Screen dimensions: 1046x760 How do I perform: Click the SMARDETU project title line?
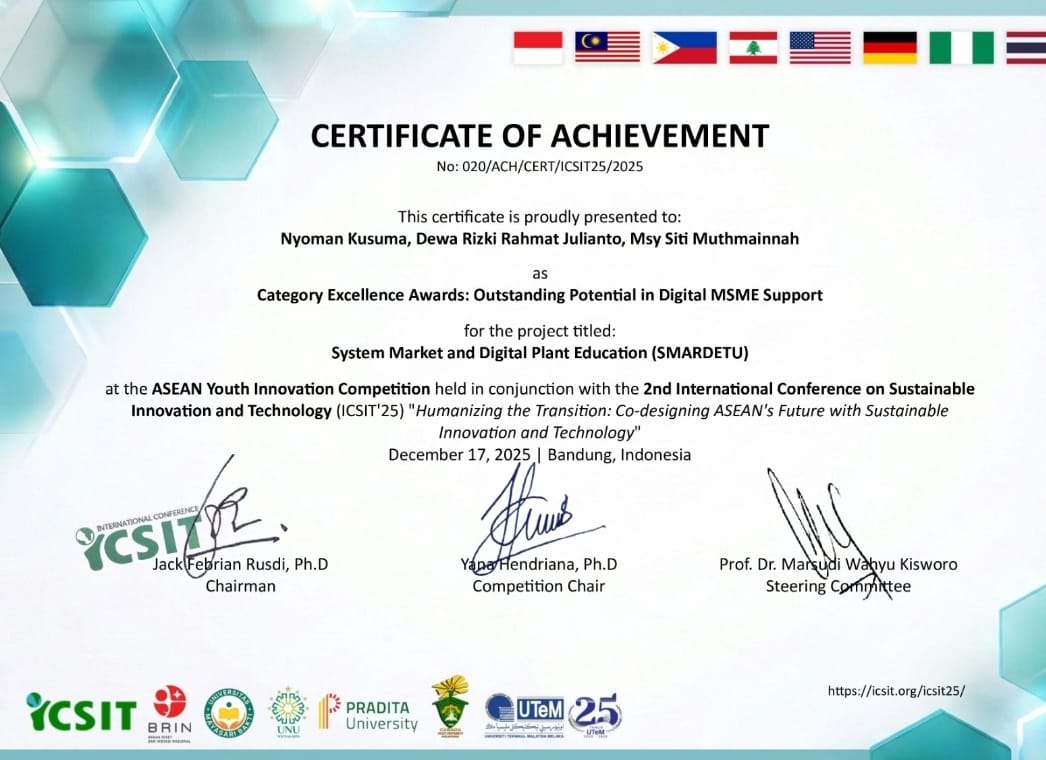(x=540, y=352)
